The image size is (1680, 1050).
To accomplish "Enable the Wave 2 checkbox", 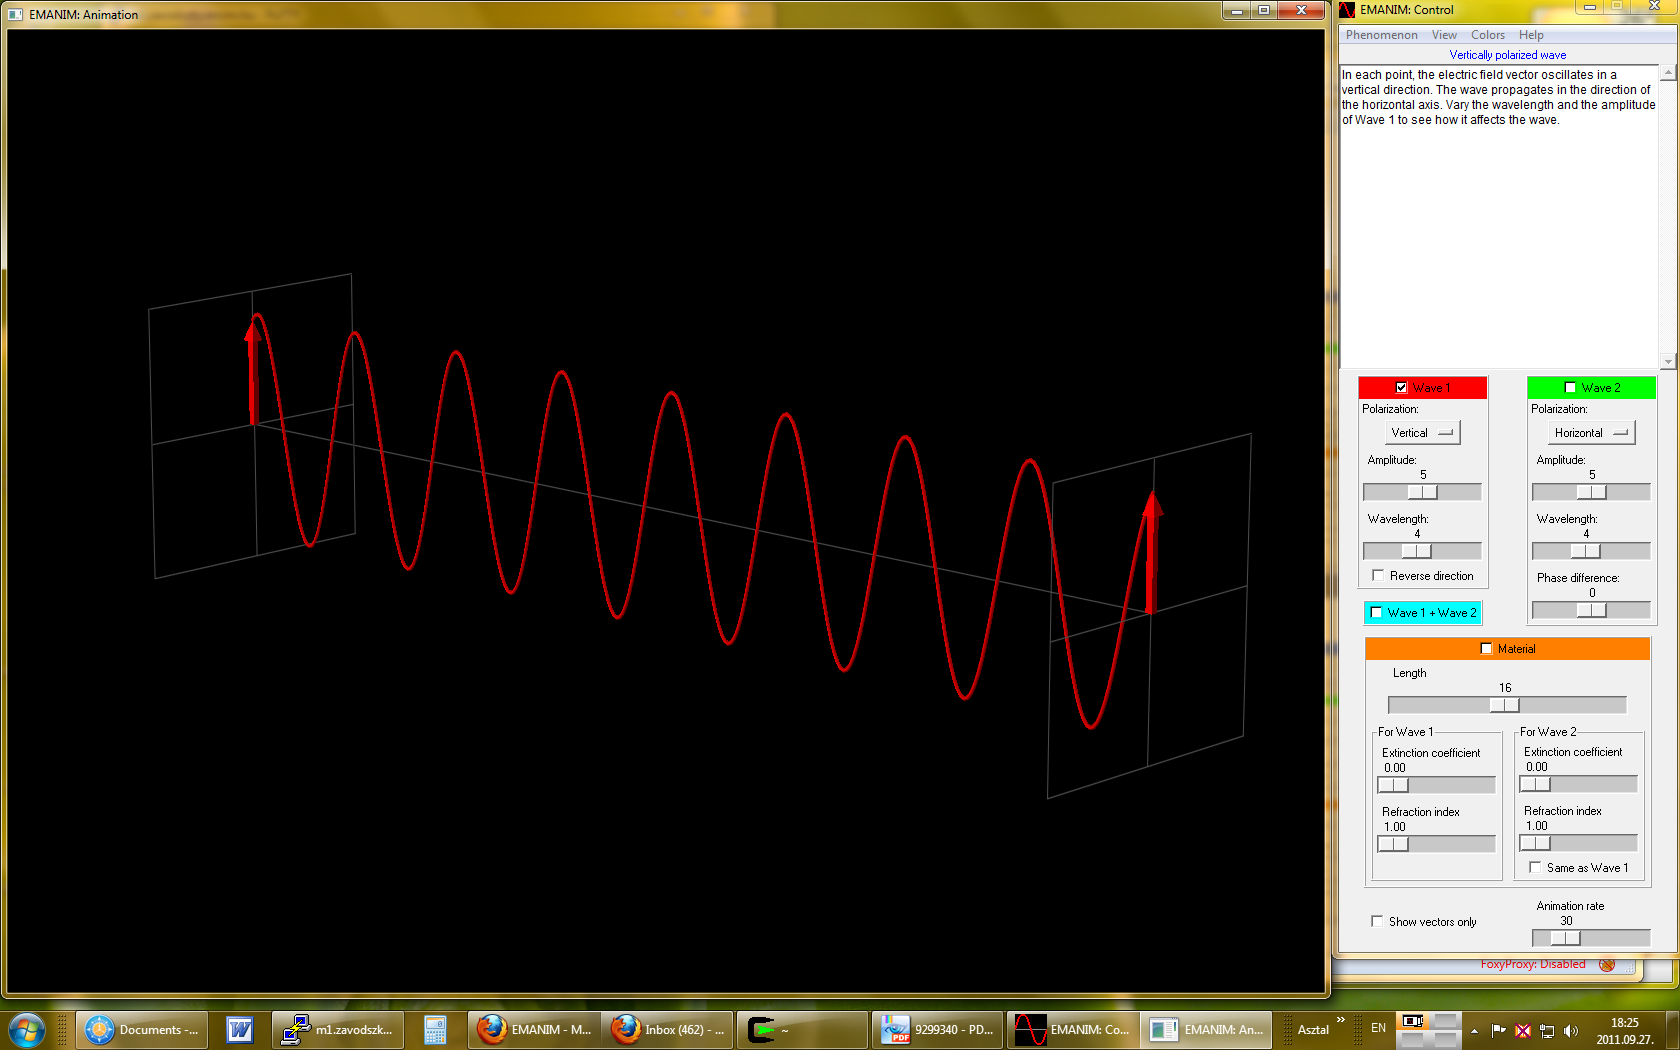I will click(1570, 388).
